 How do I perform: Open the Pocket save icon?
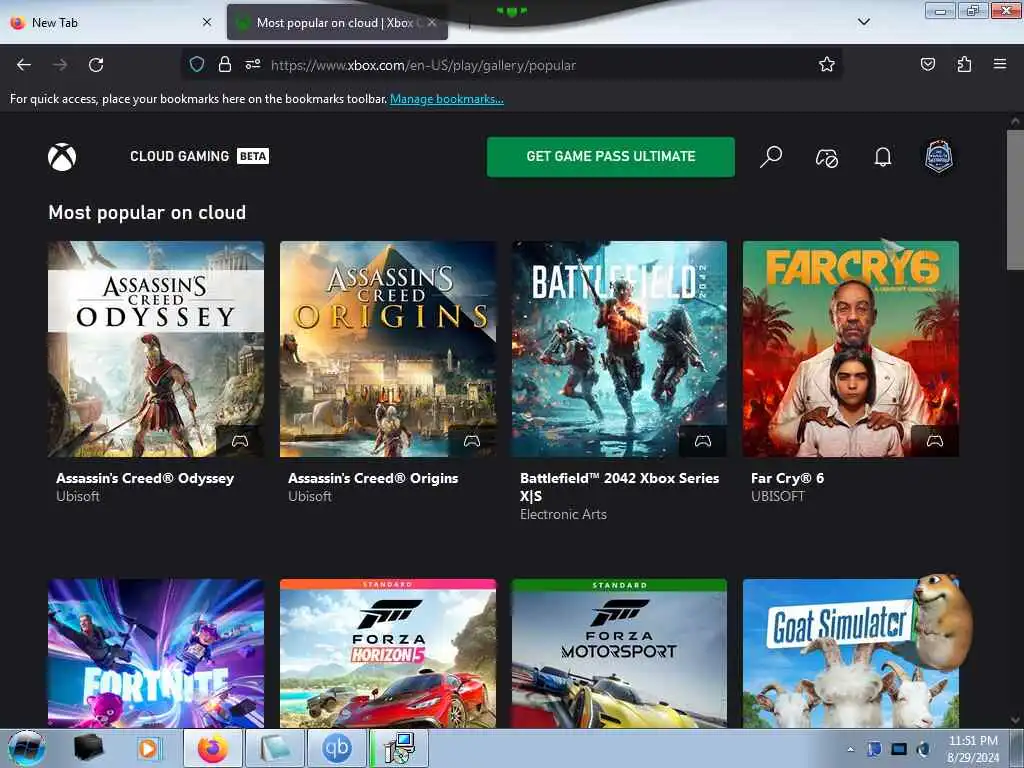tap(928, 64)
